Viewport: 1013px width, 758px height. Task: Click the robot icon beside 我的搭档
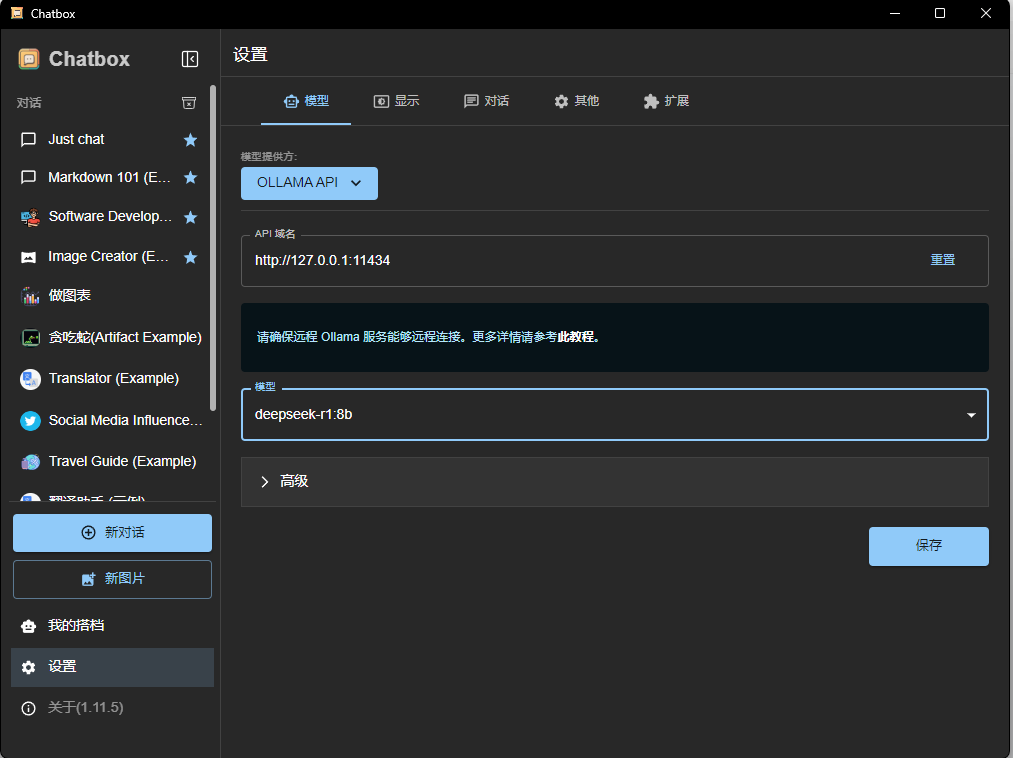click(x=28, y=626)
